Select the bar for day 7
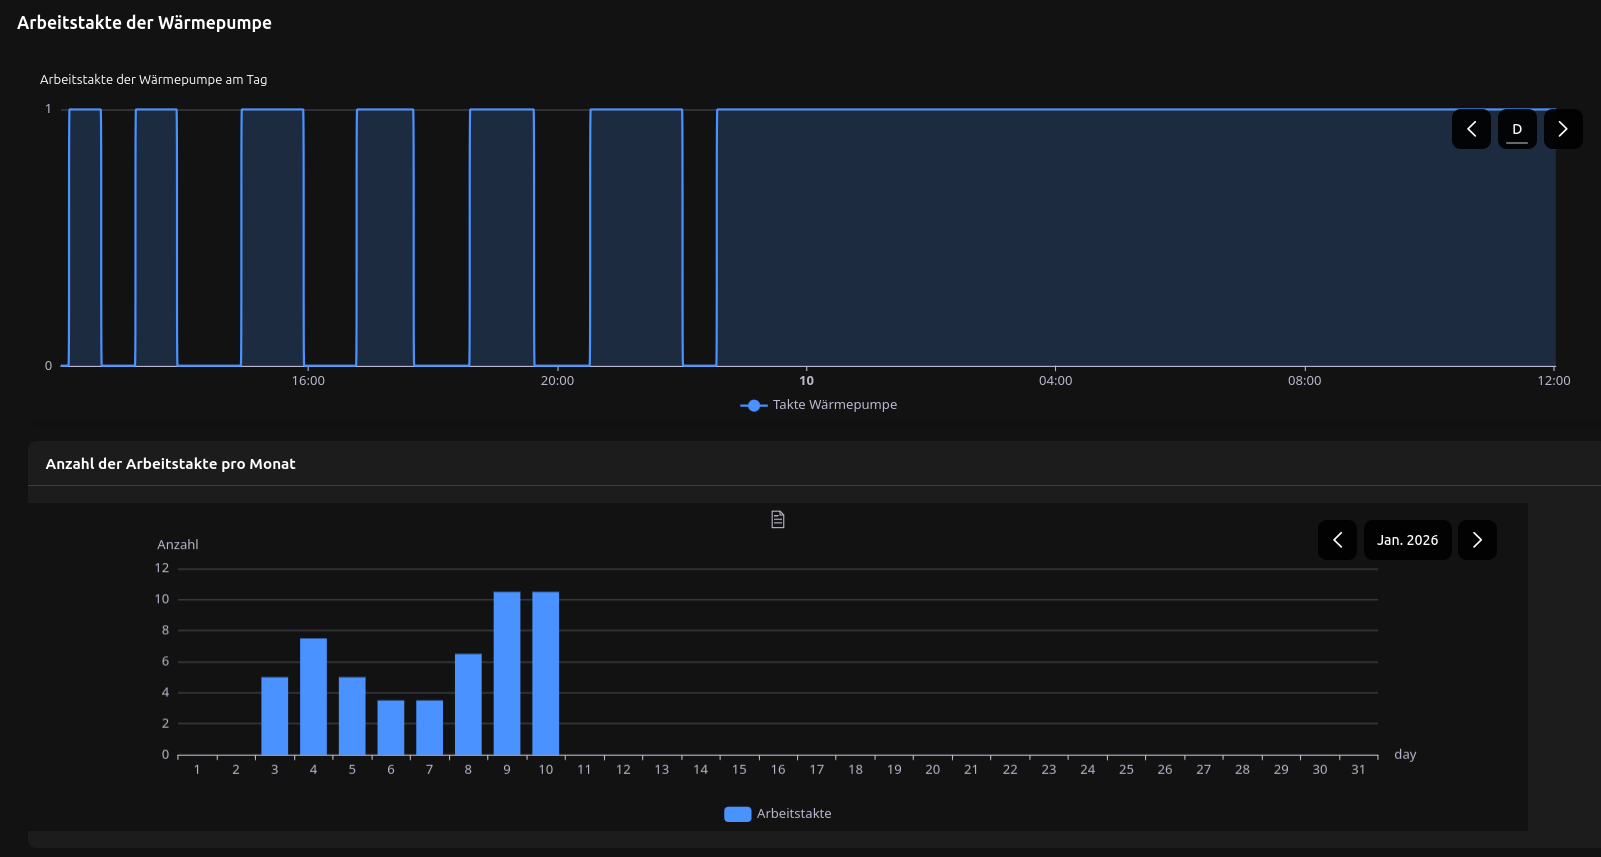The image size is (1601, 857). [429, 728]
